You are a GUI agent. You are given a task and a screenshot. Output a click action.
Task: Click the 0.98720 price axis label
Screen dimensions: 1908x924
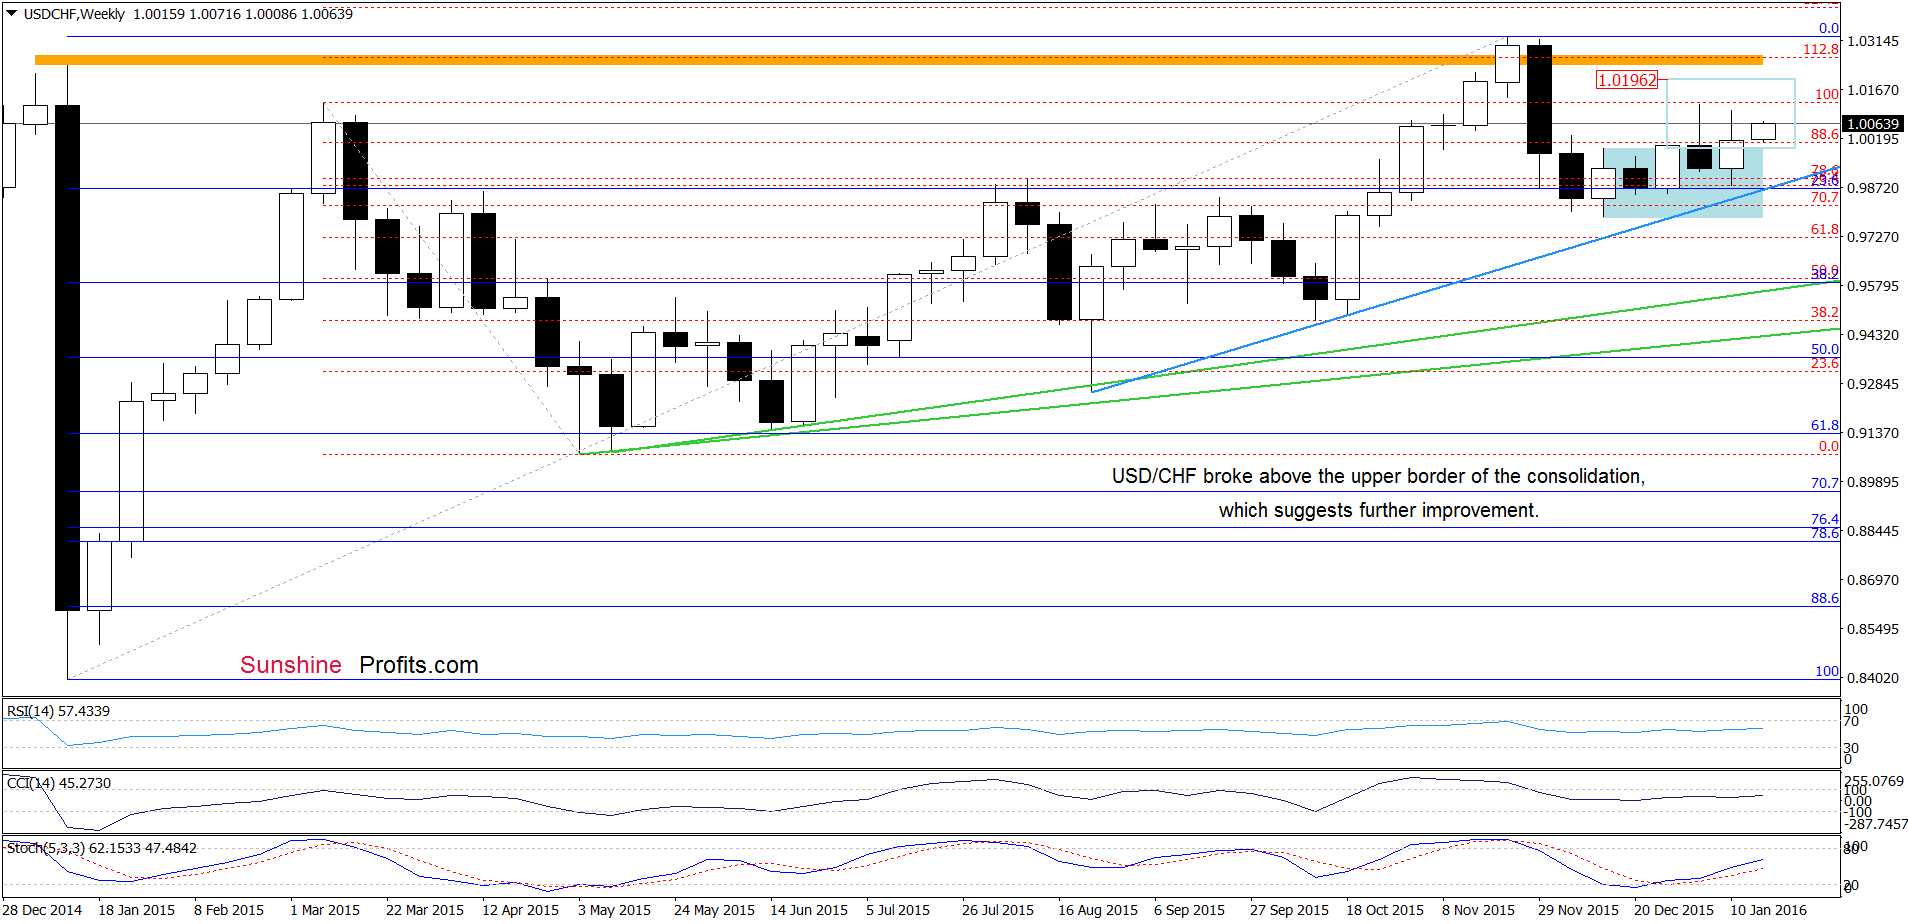[1872, 188]
